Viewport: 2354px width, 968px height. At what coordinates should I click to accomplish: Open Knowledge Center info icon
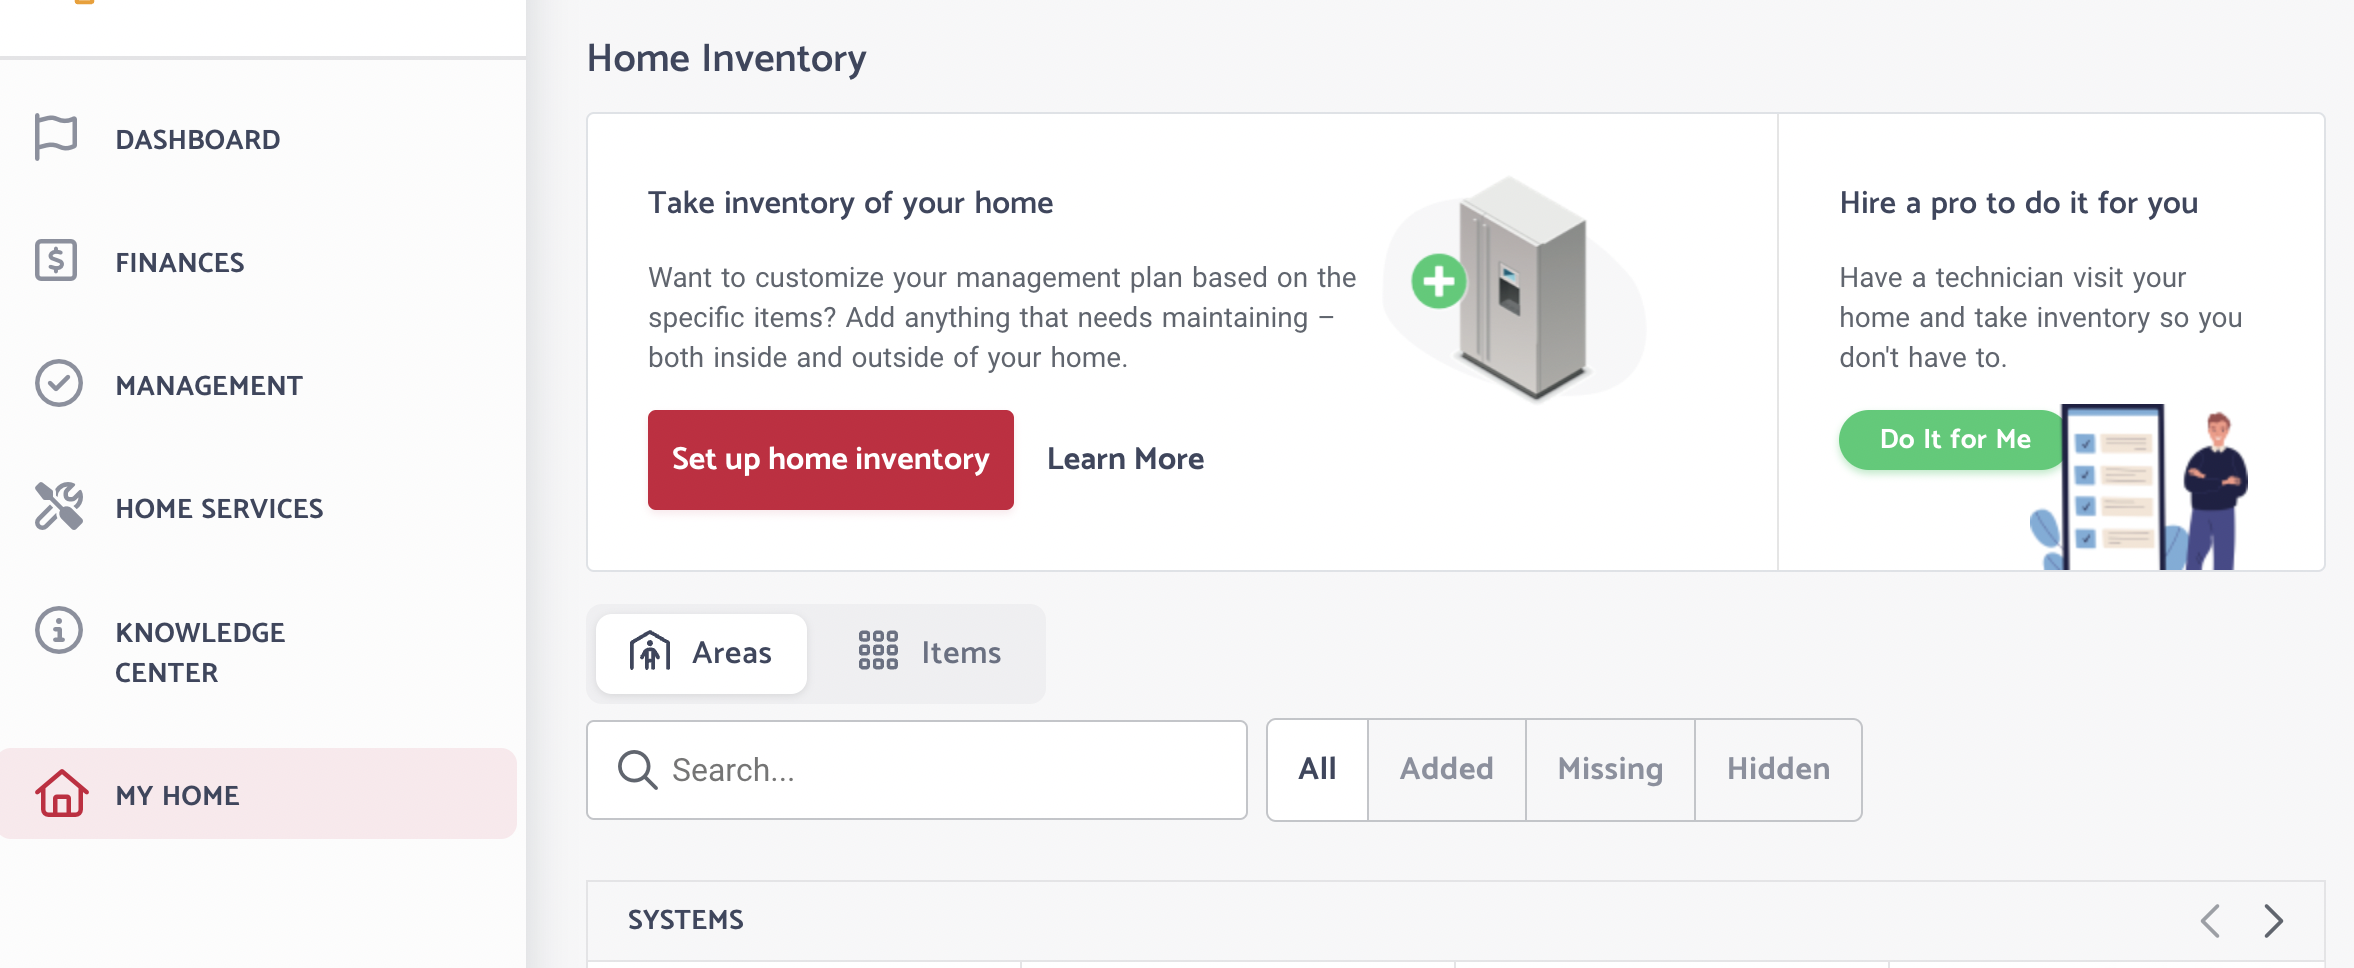59,630
